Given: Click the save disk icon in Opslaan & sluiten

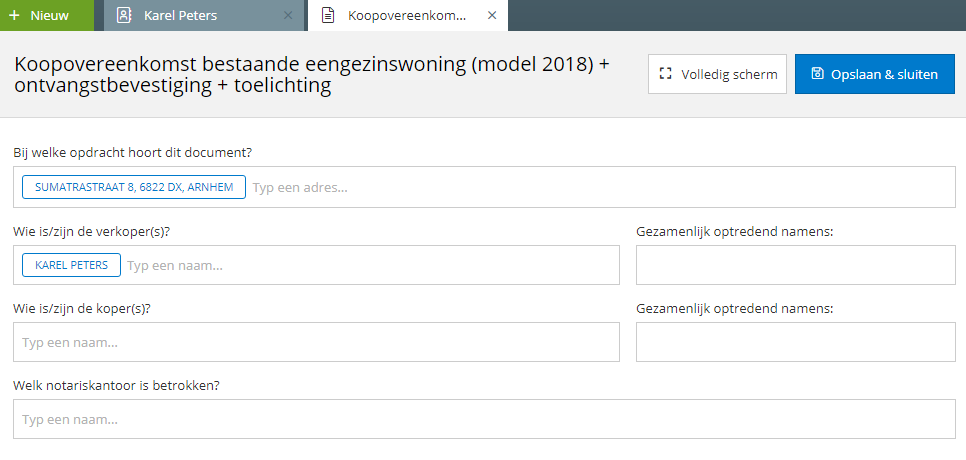Looking at the screenshot, I should pyautogui.click(x=817, y=74).
